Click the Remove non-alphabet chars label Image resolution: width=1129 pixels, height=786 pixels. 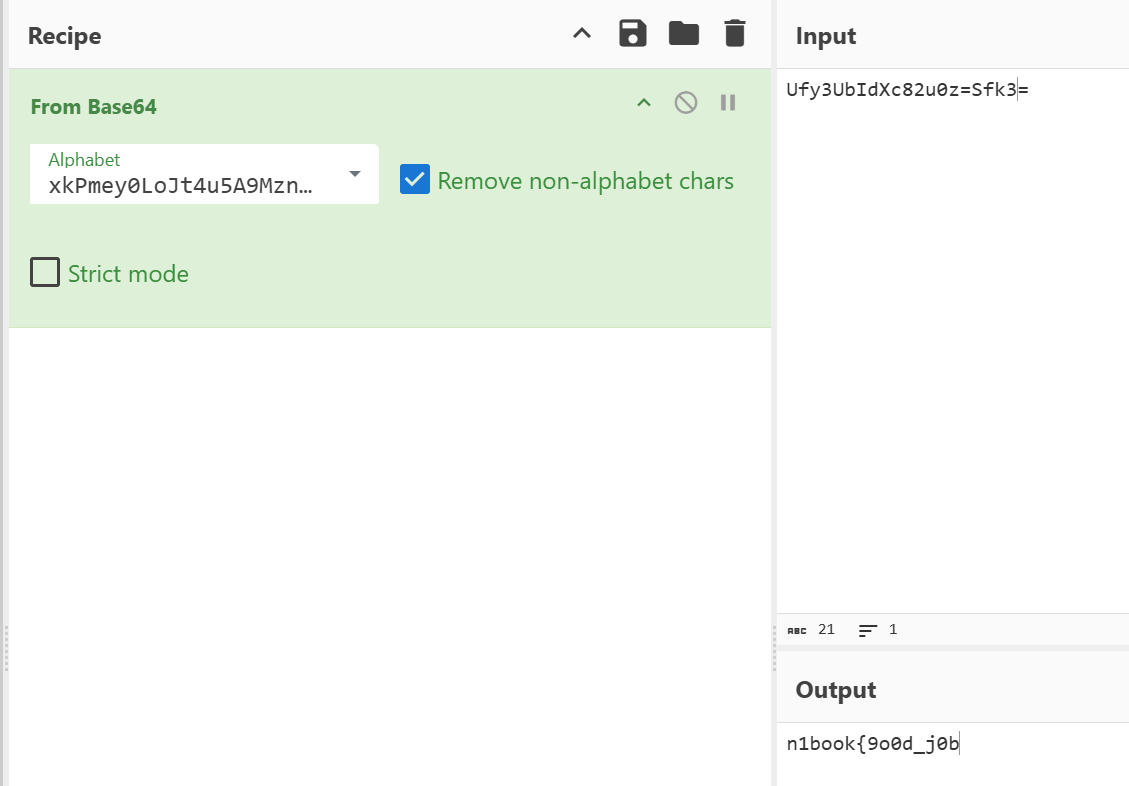[585, 181]
